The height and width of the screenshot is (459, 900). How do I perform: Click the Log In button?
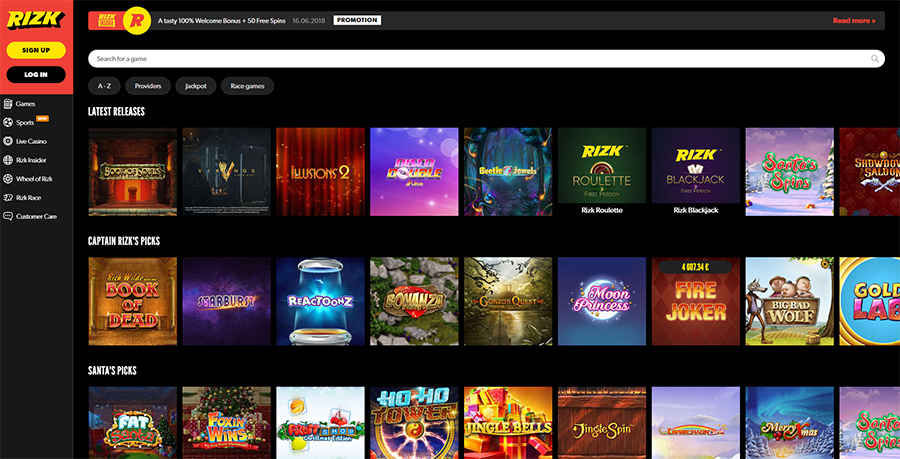36,75
